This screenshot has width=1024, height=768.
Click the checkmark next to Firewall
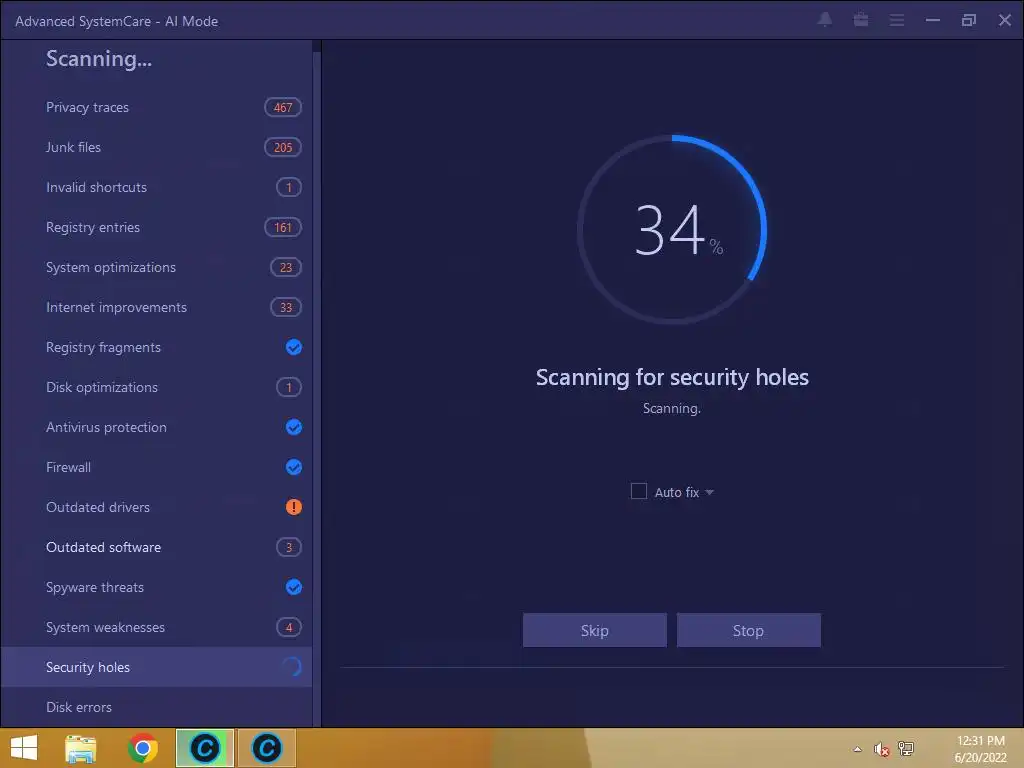(294, 467)
